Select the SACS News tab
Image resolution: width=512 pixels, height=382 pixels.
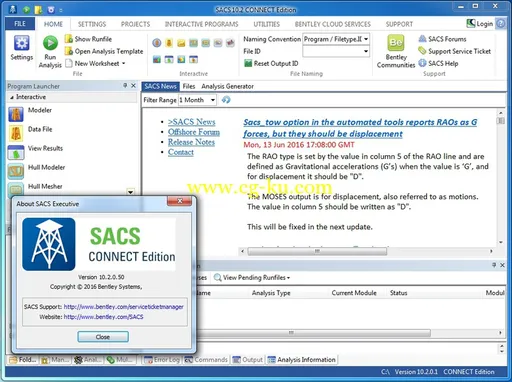160,86
